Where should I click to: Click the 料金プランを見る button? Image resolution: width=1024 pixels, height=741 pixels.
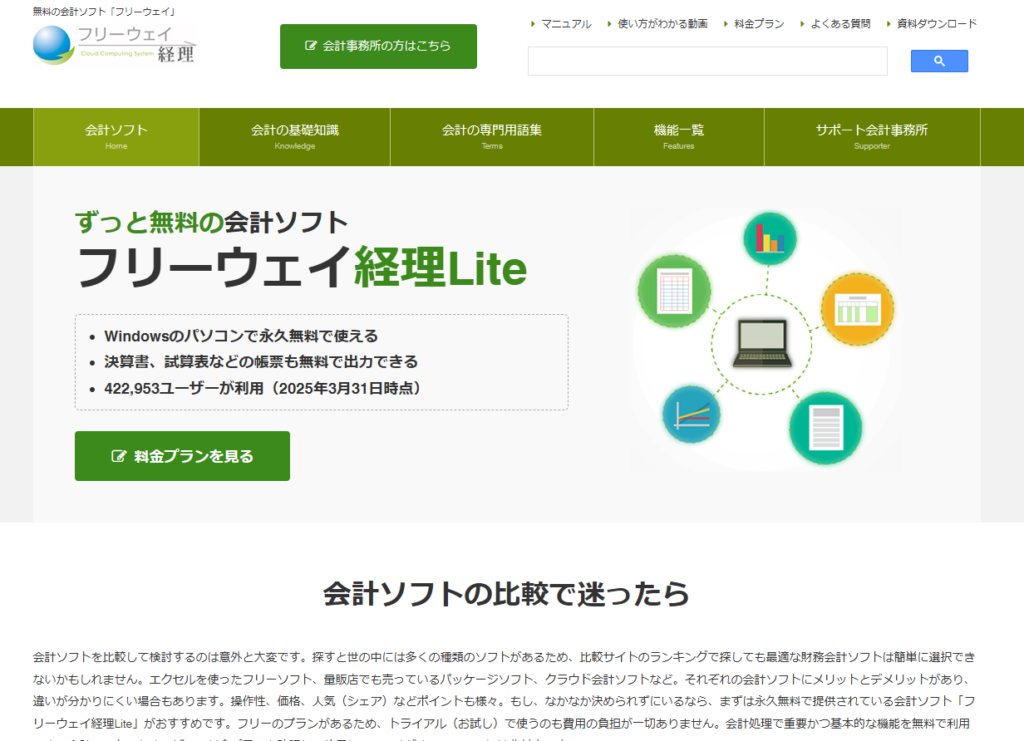click(182, 456)
